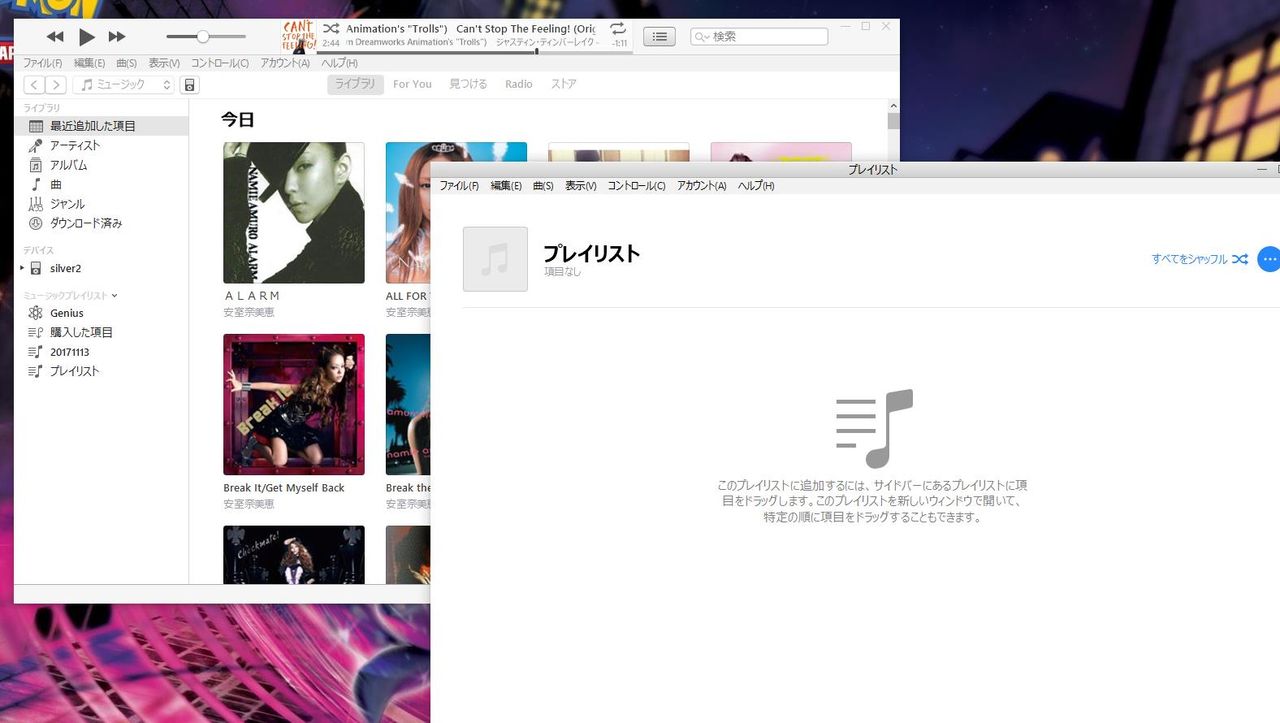Click the play button
Viewport: 1280px width, 723px height.
point(87,37)
